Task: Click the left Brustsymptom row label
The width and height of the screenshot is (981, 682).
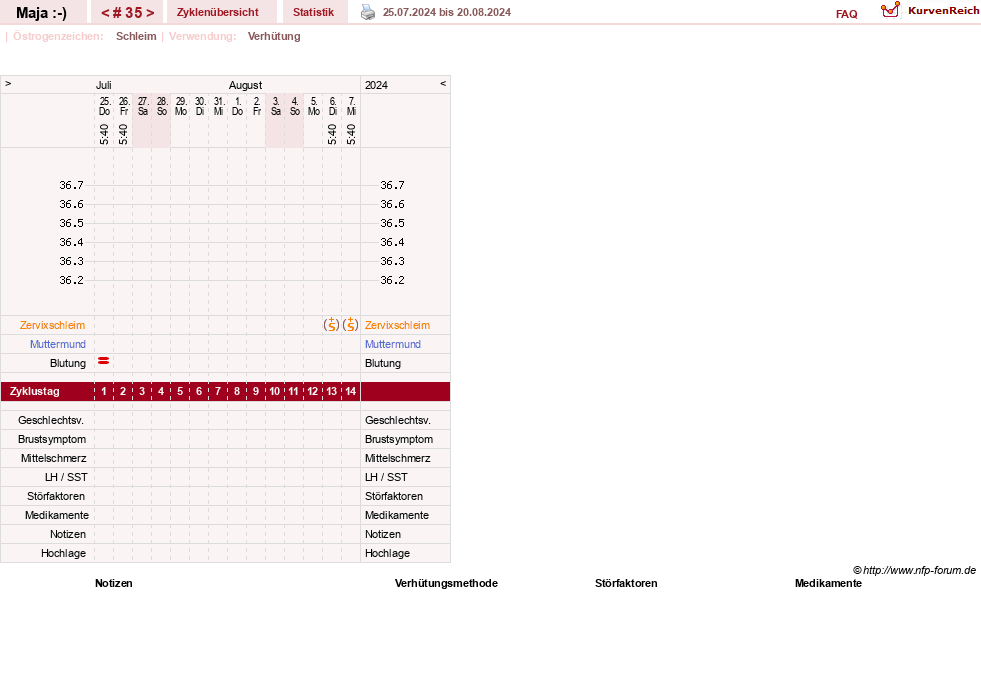Action: 52,439
